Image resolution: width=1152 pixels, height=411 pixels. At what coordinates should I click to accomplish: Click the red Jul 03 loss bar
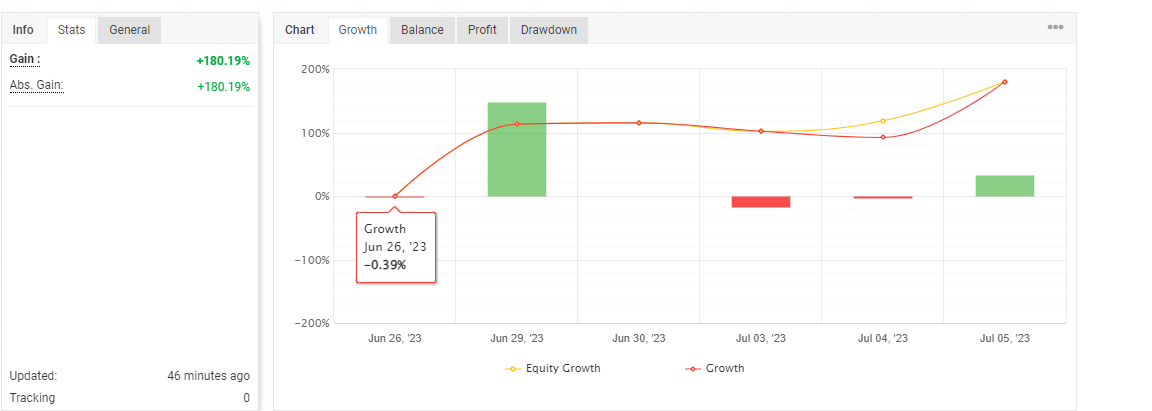(761, 201)
